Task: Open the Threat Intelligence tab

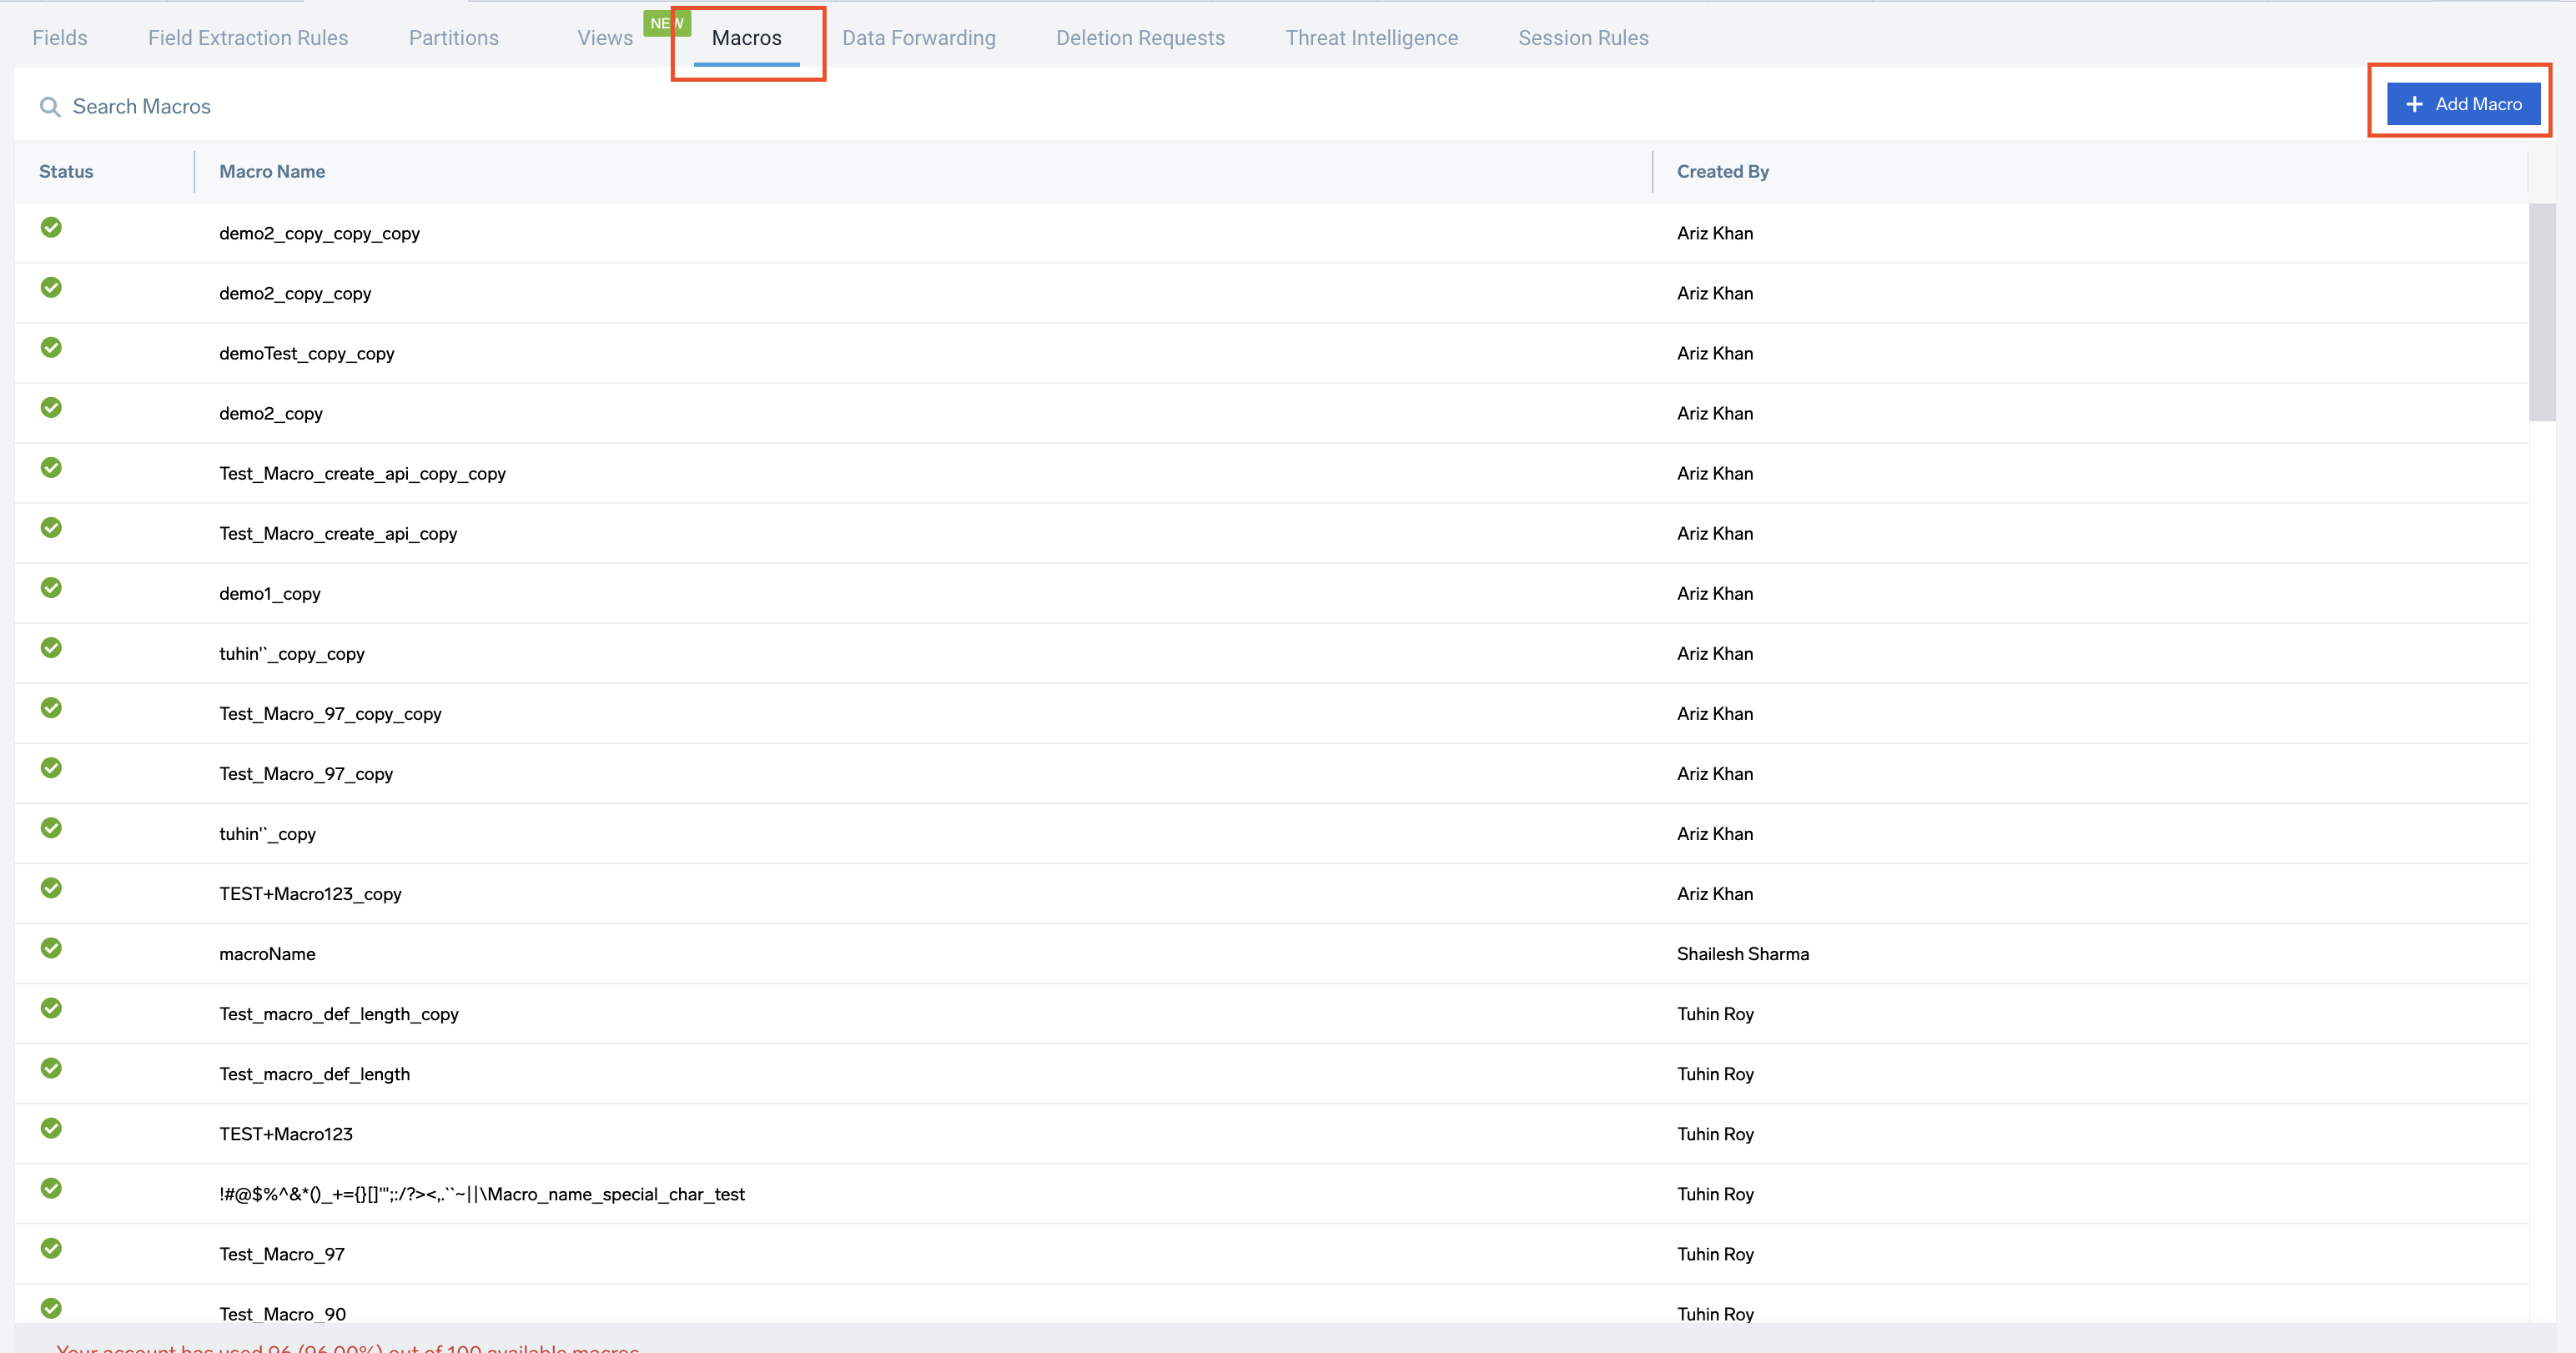Action: click(1372, 38)
